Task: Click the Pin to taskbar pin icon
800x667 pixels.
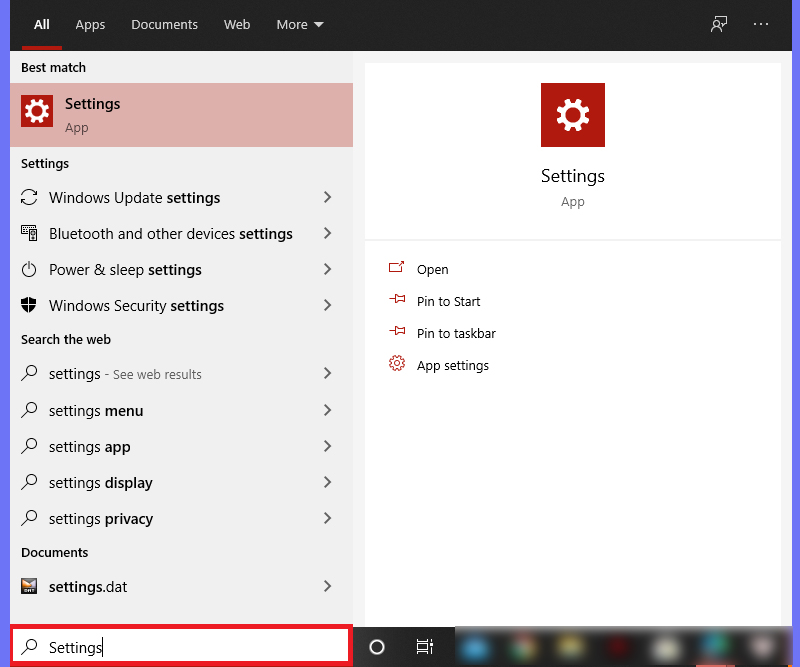Action: click(x=396, y=331)
